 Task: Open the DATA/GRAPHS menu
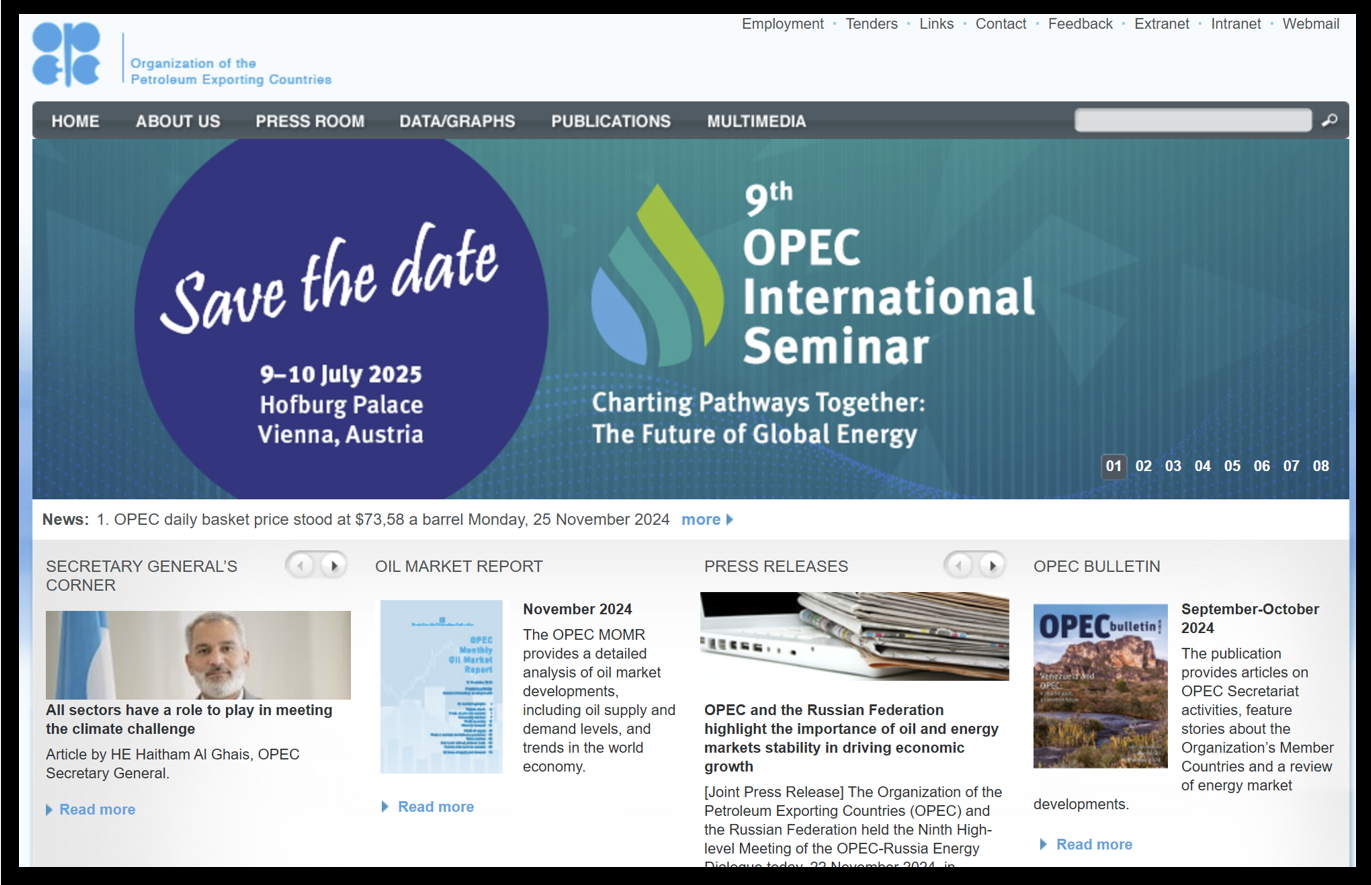point(457,121)
